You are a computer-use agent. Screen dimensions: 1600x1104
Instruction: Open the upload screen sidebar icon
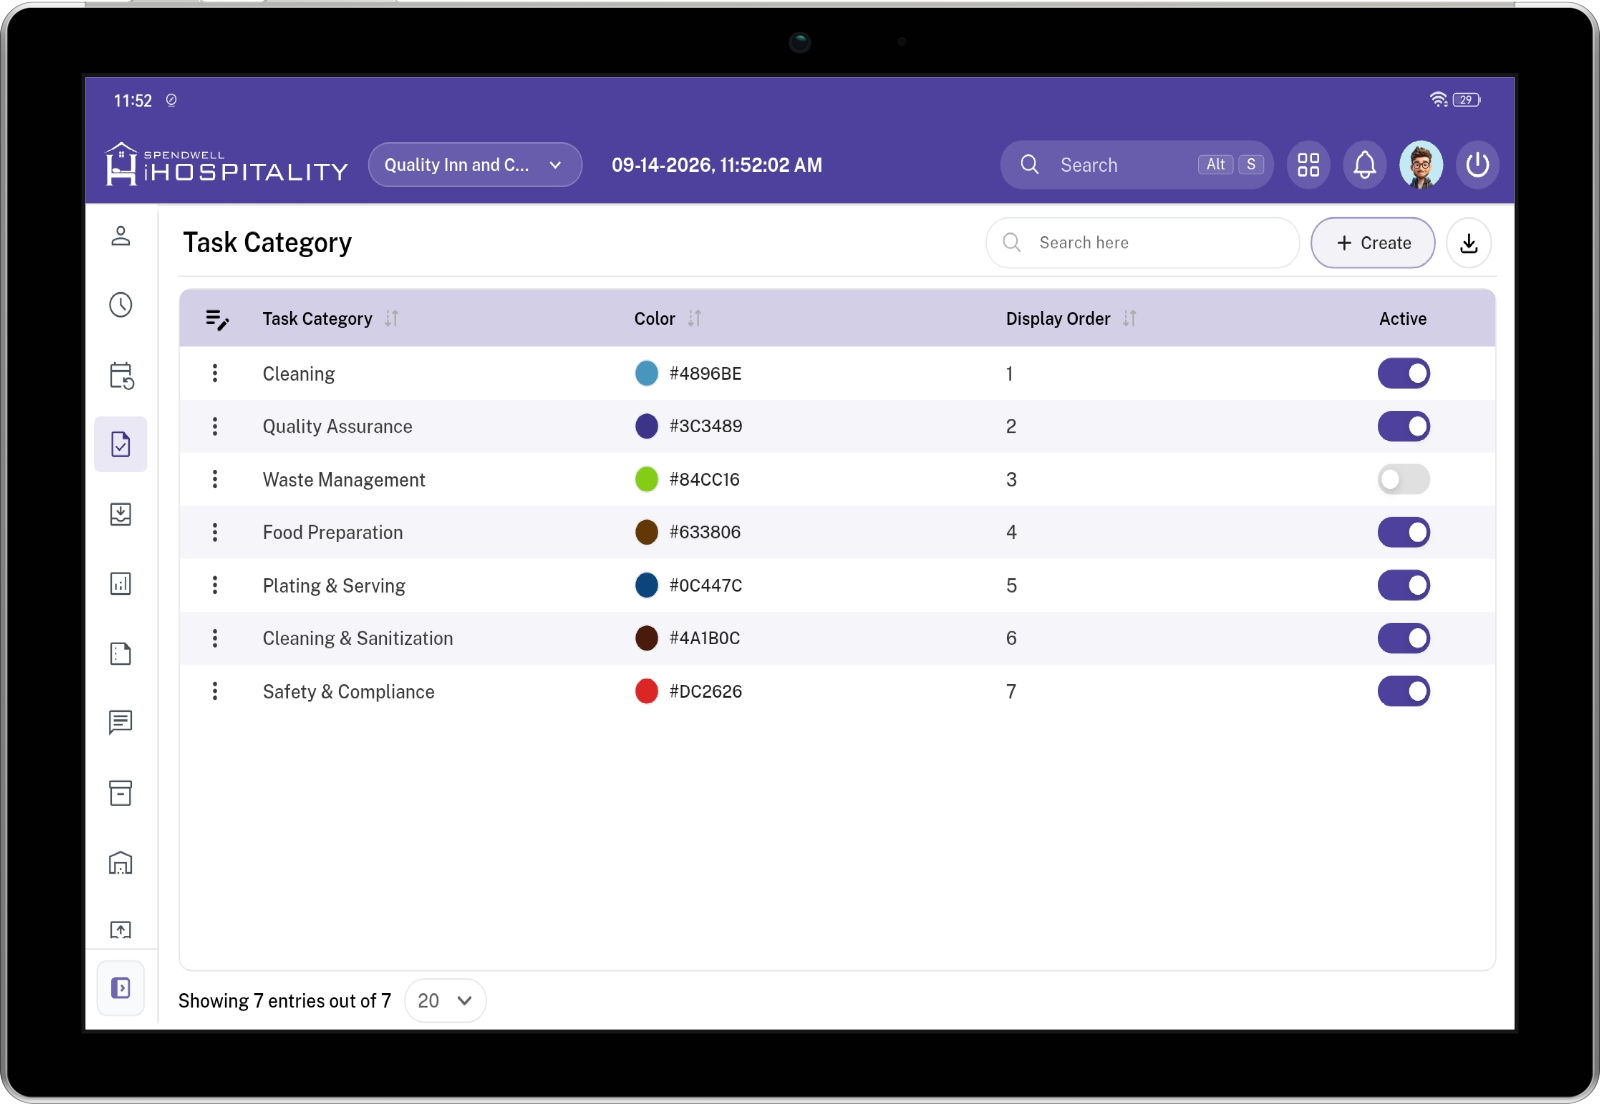click(x=121, y=930)
